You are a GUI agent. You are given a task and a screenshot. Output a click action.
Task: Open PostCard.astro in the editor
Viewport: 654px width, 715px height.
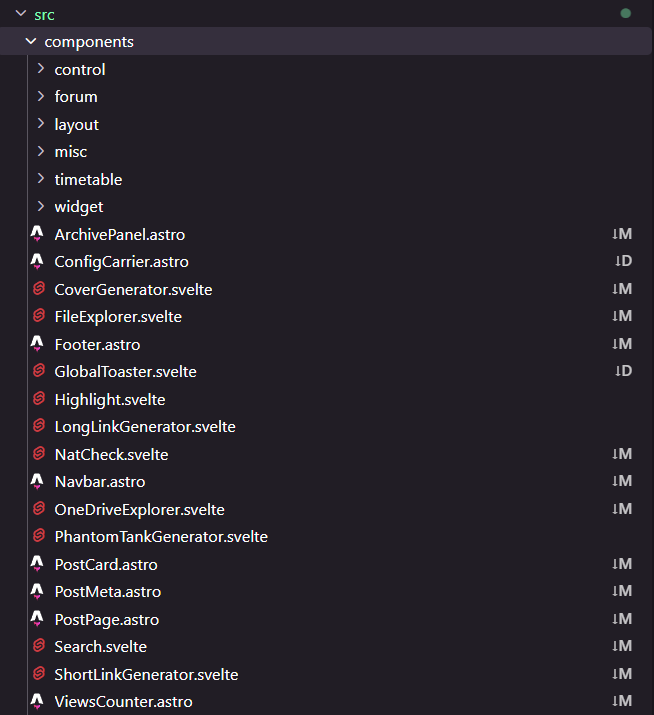[106, 564]
